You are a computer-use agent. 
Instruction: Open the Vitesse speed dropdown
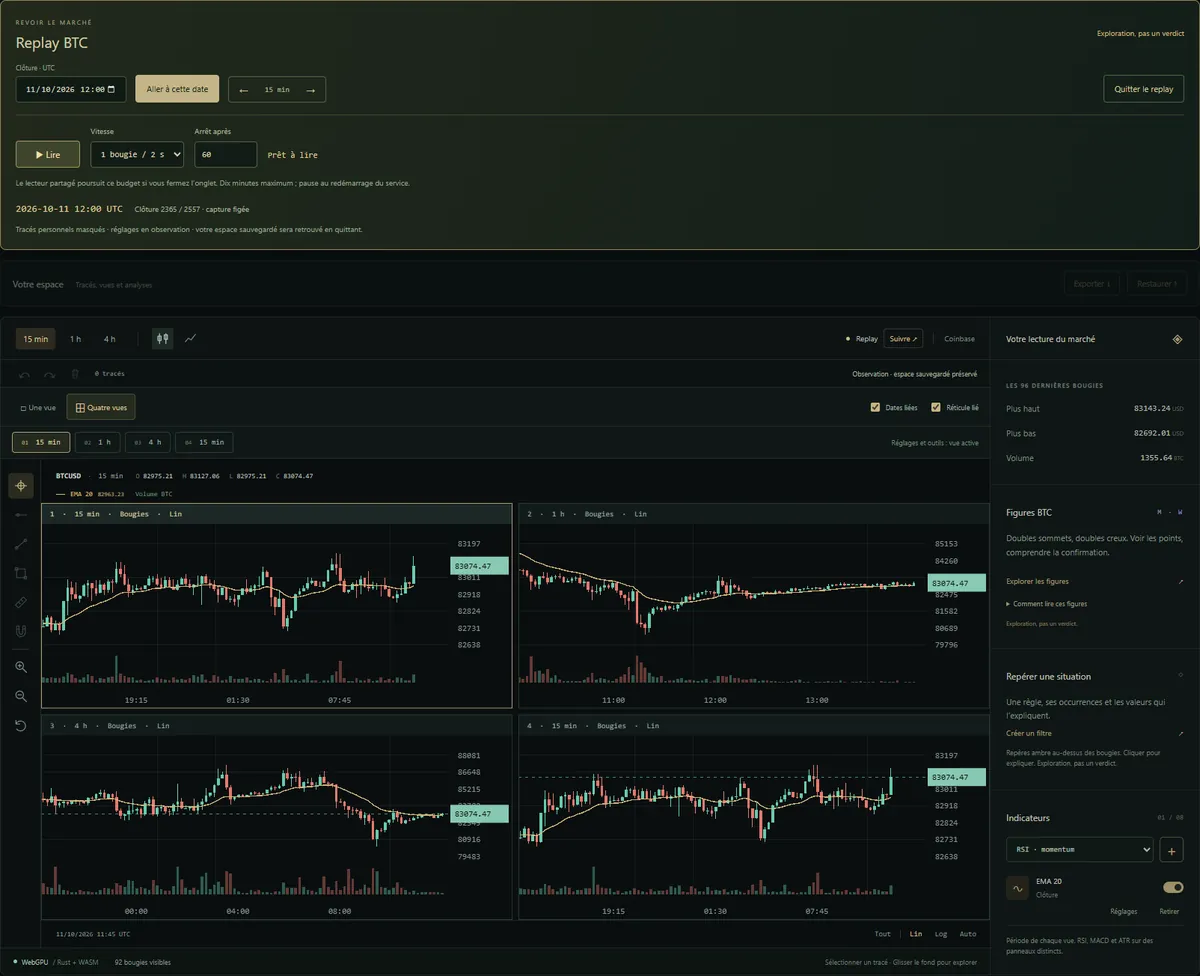tap(137, 154)
